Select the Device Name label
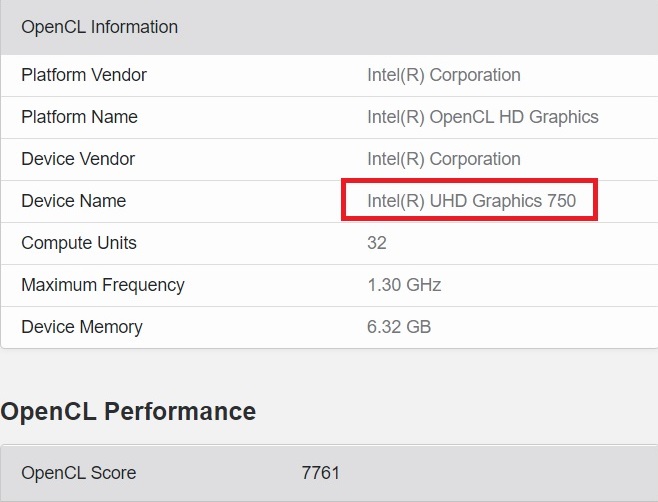The width and height of the screenshot is (658, 502). coord(73,201)
